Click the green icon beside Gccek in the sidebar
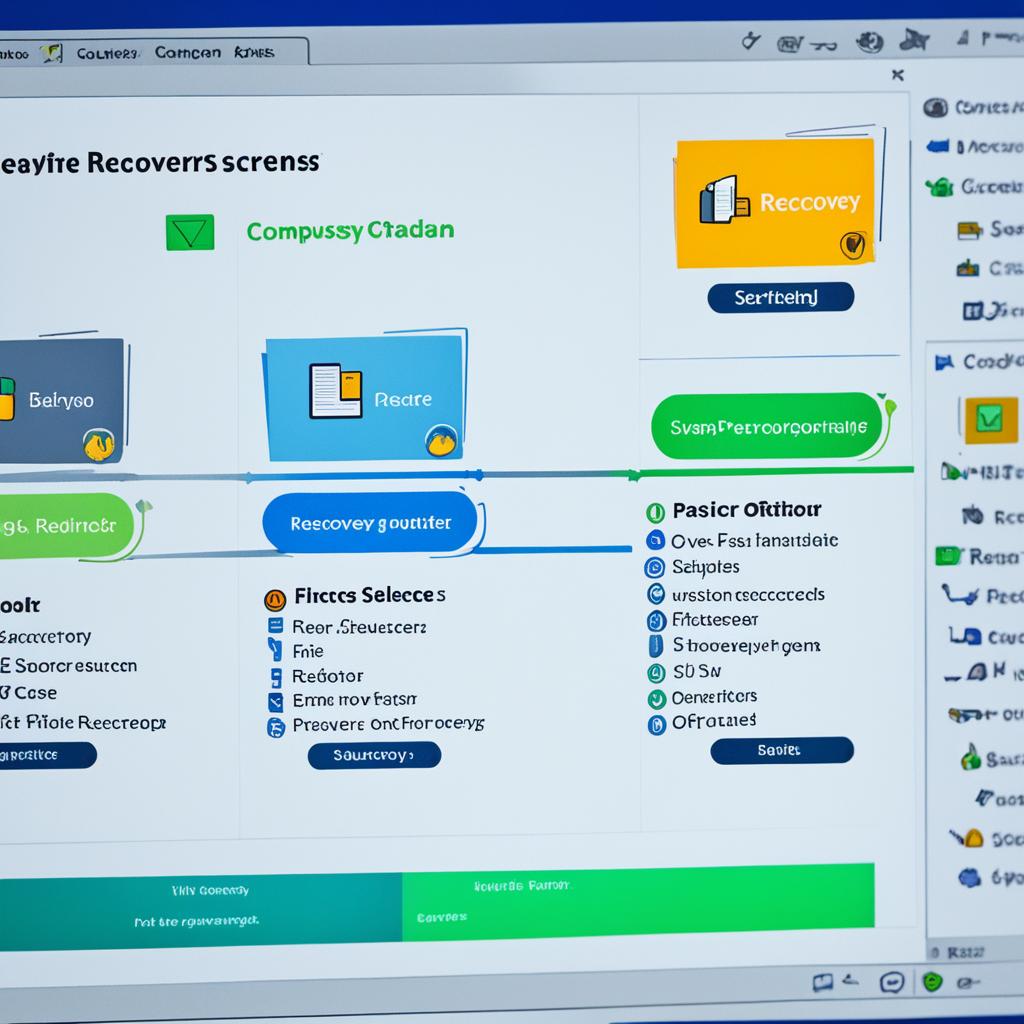The height and width of the screenshot is (1024, 1024). [940, 187]
